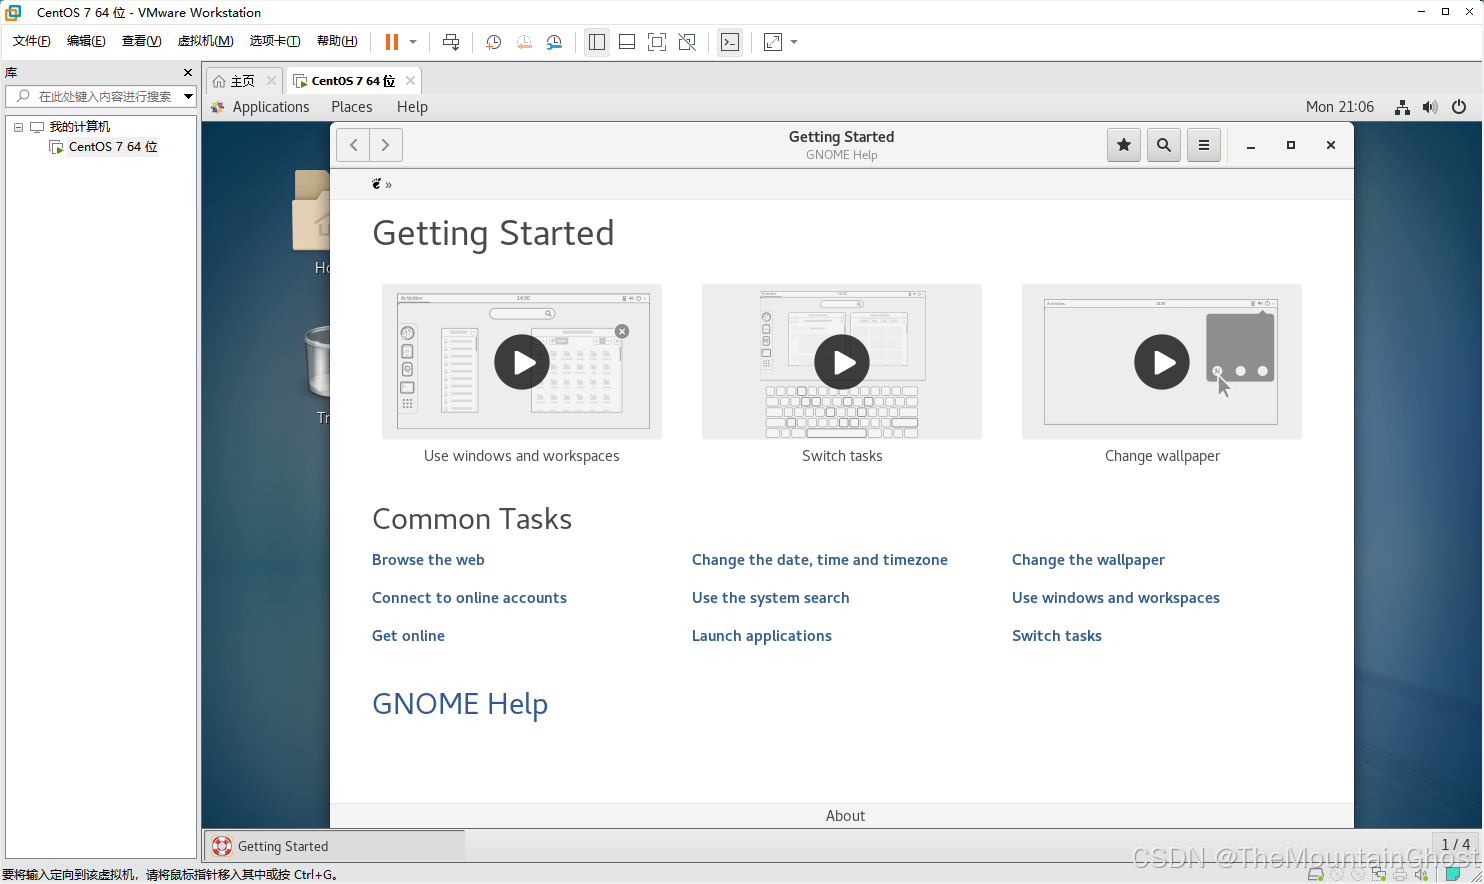The height and width of the screenshot is (884, 1484).
Task: Open the 选项卡(T) menu
Action: point(275,41)
